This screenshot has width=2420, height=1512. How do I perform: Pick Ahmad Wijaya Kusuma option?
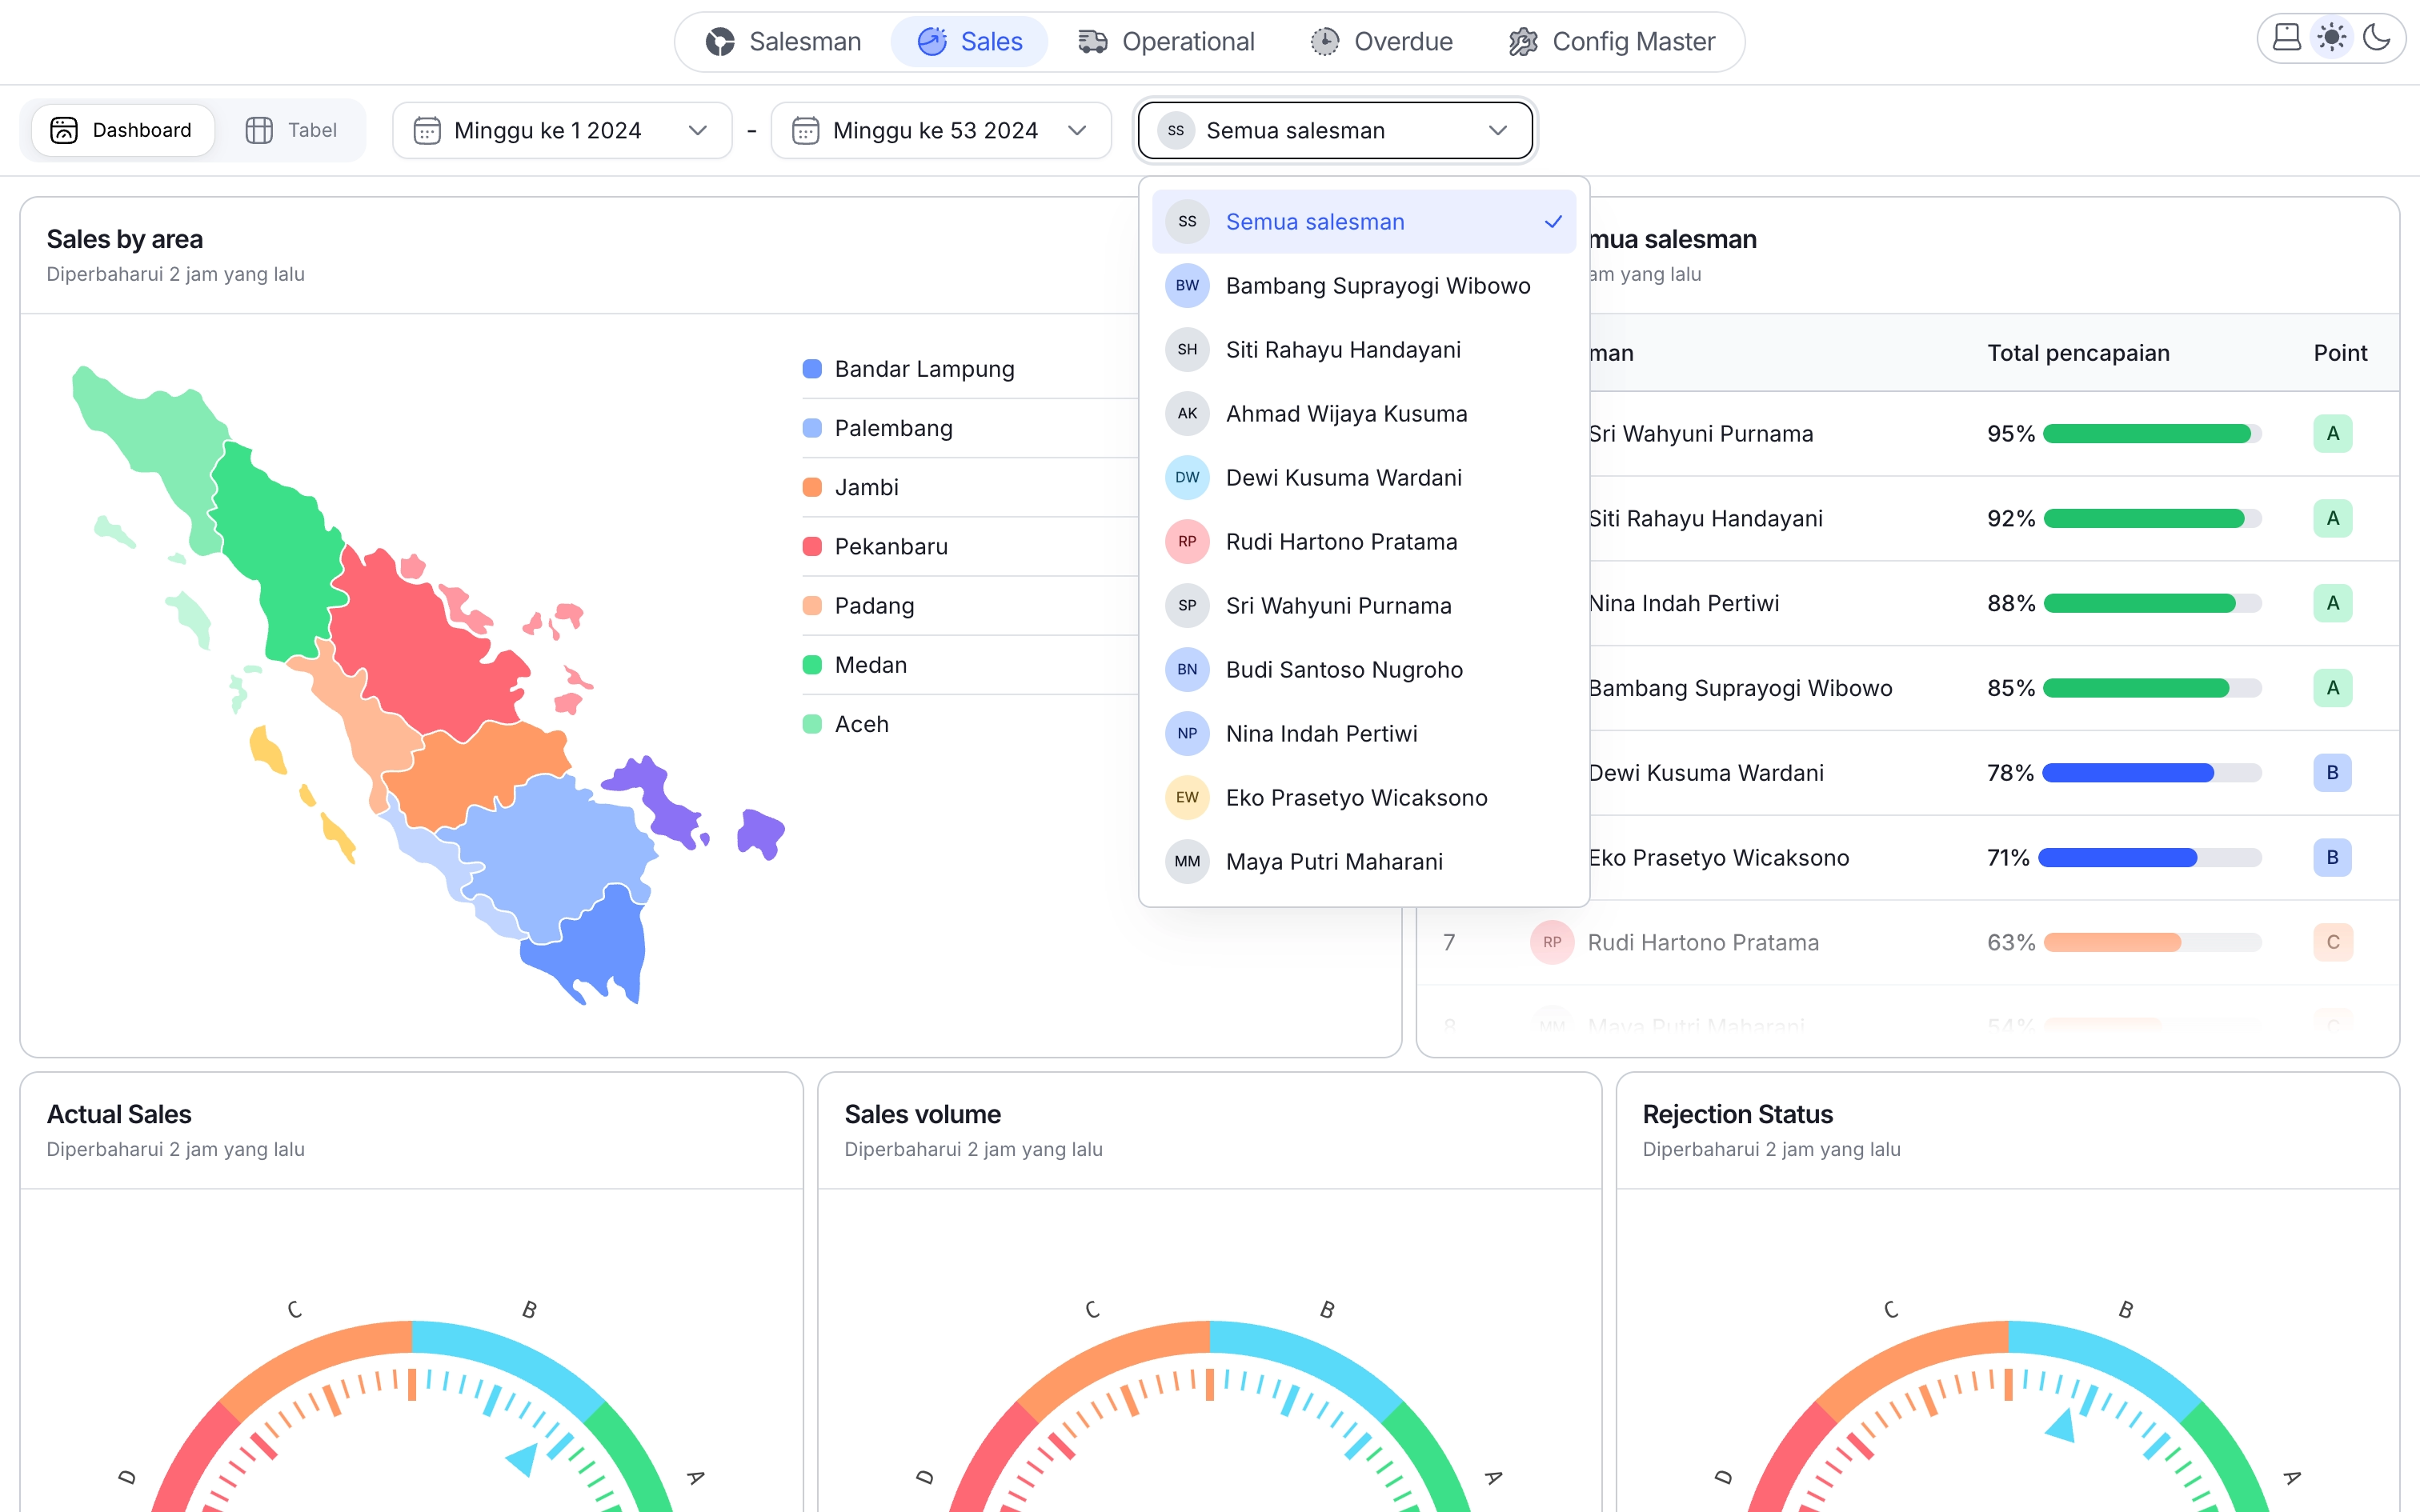pos(1364,414)
